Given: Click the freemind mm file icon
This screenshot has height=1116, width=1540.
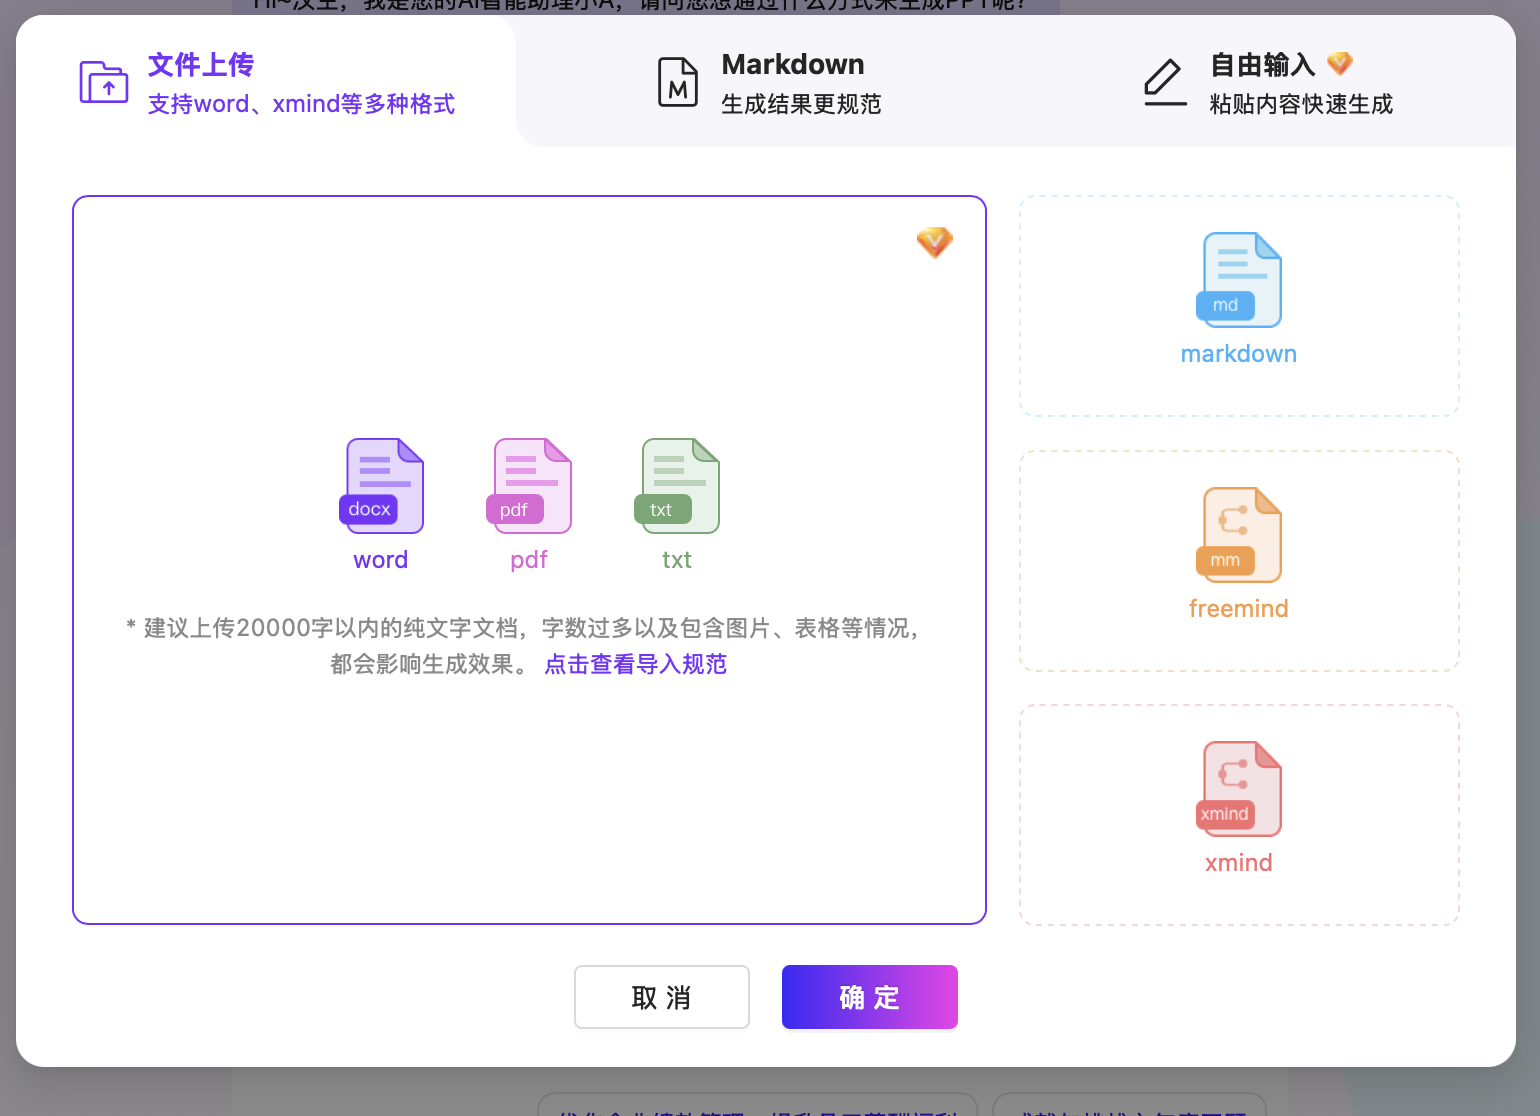Looking at the screenshot, I should coord(1238,533).
